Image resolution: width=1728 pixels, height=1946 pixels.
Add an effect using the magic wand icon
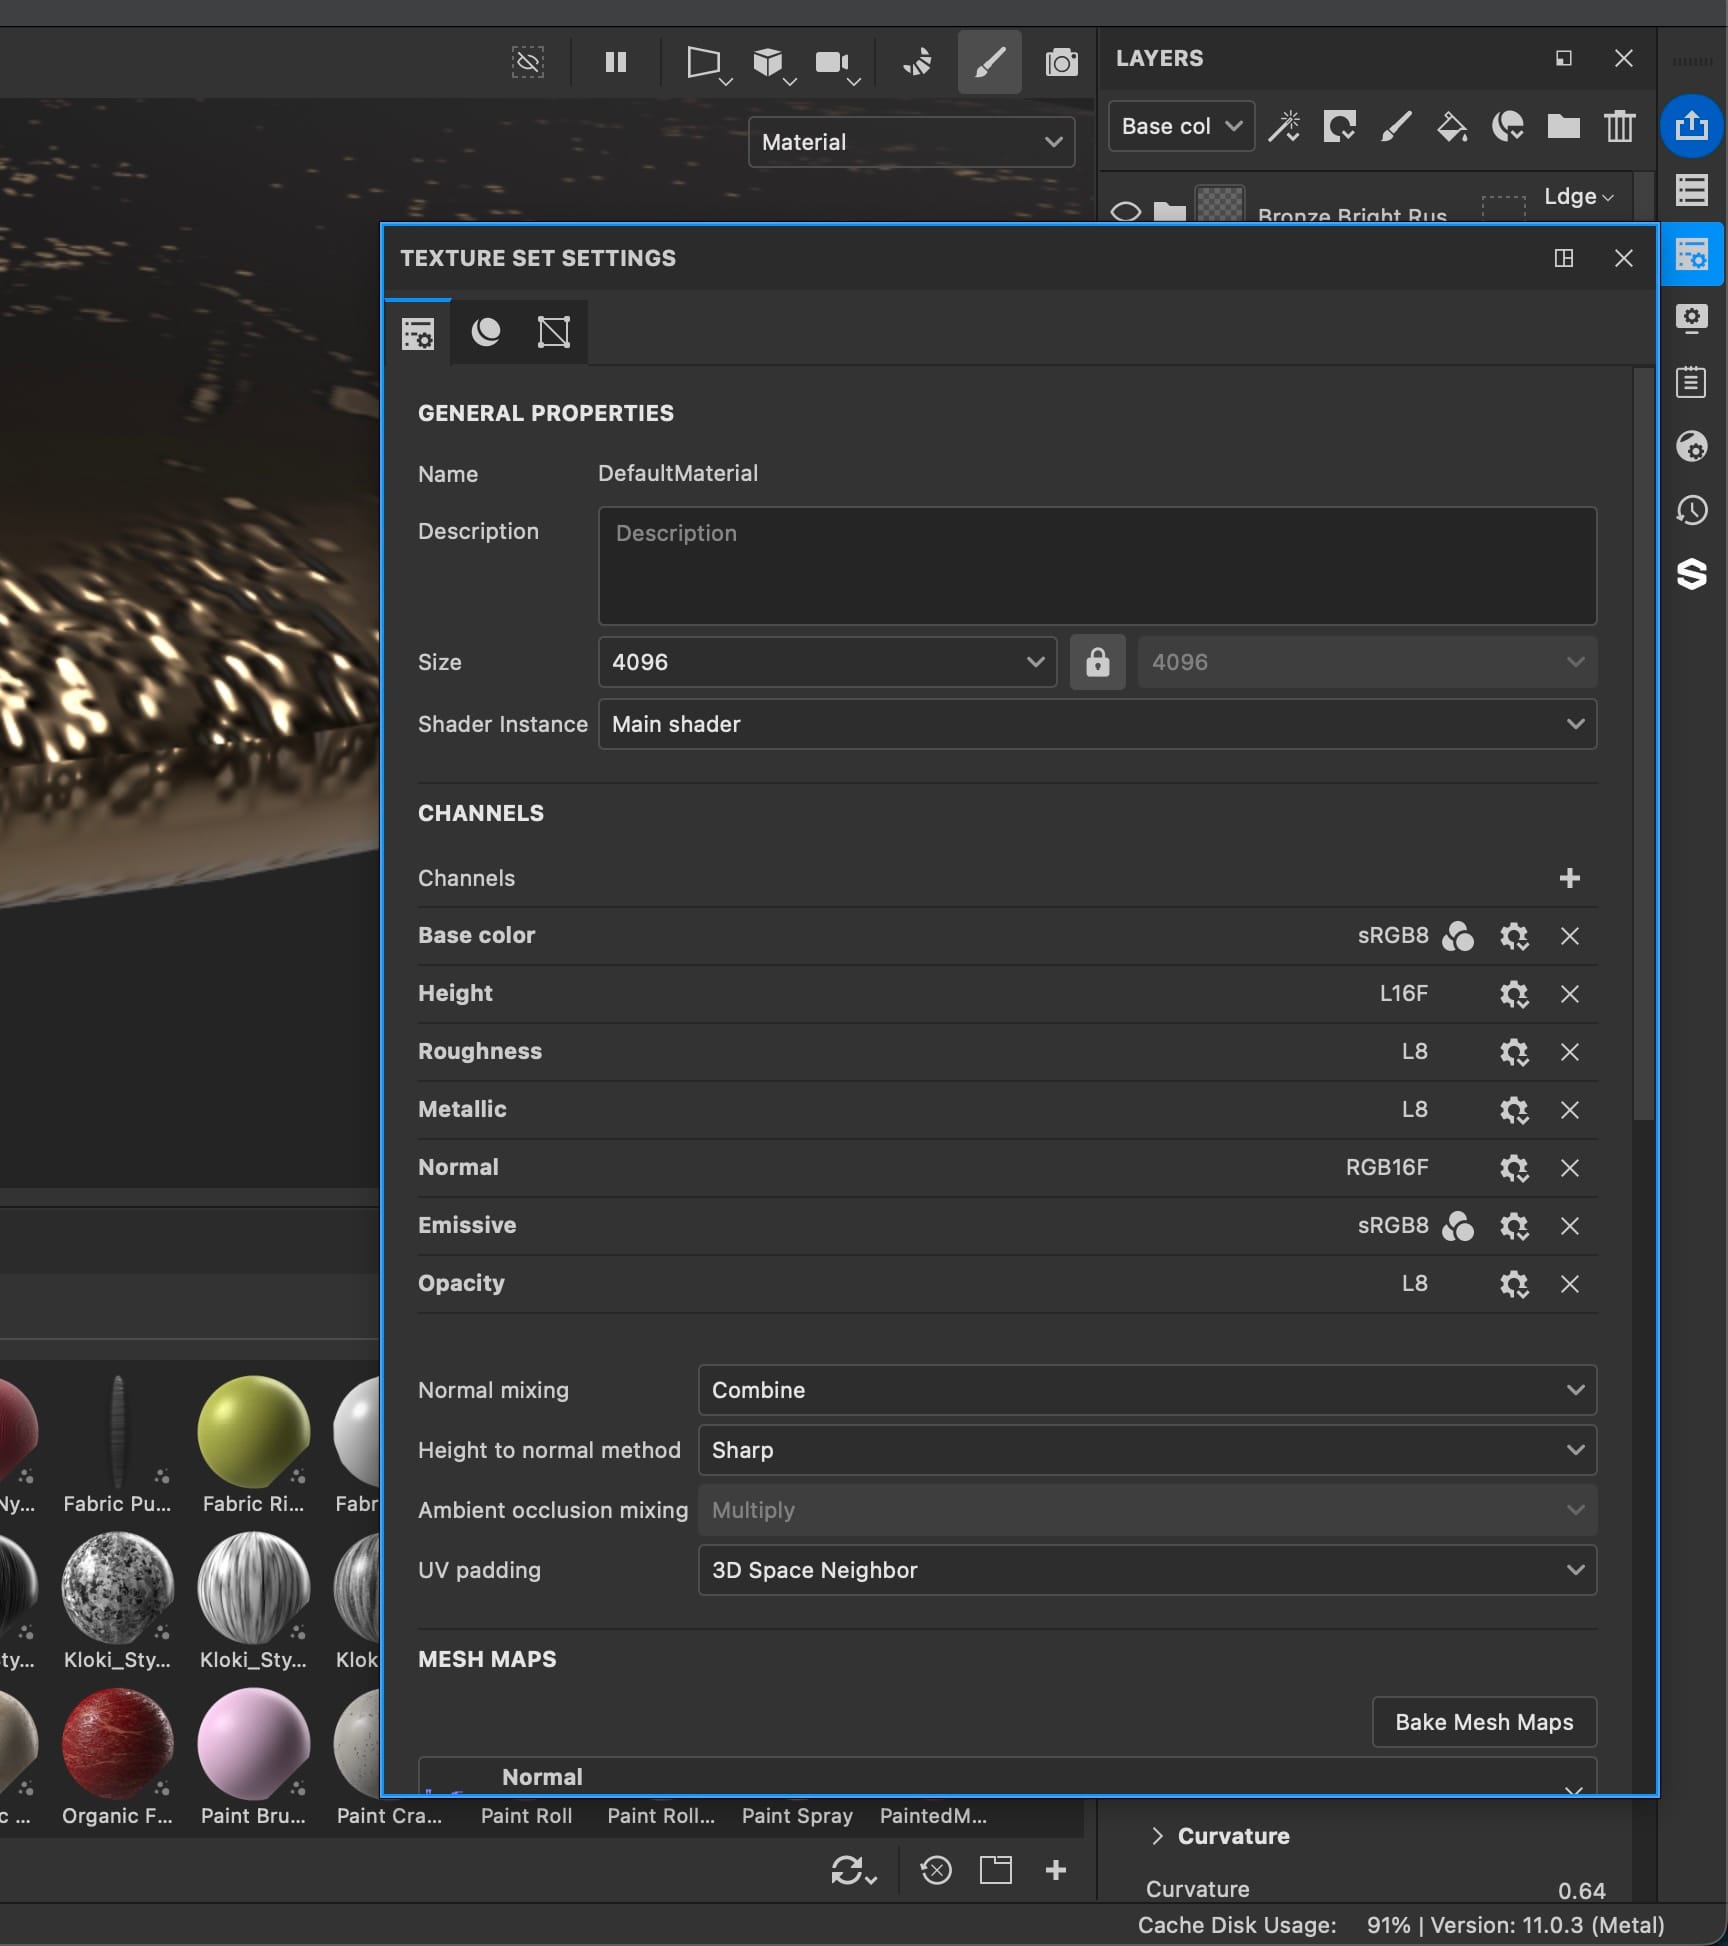tap(1285, 126)
